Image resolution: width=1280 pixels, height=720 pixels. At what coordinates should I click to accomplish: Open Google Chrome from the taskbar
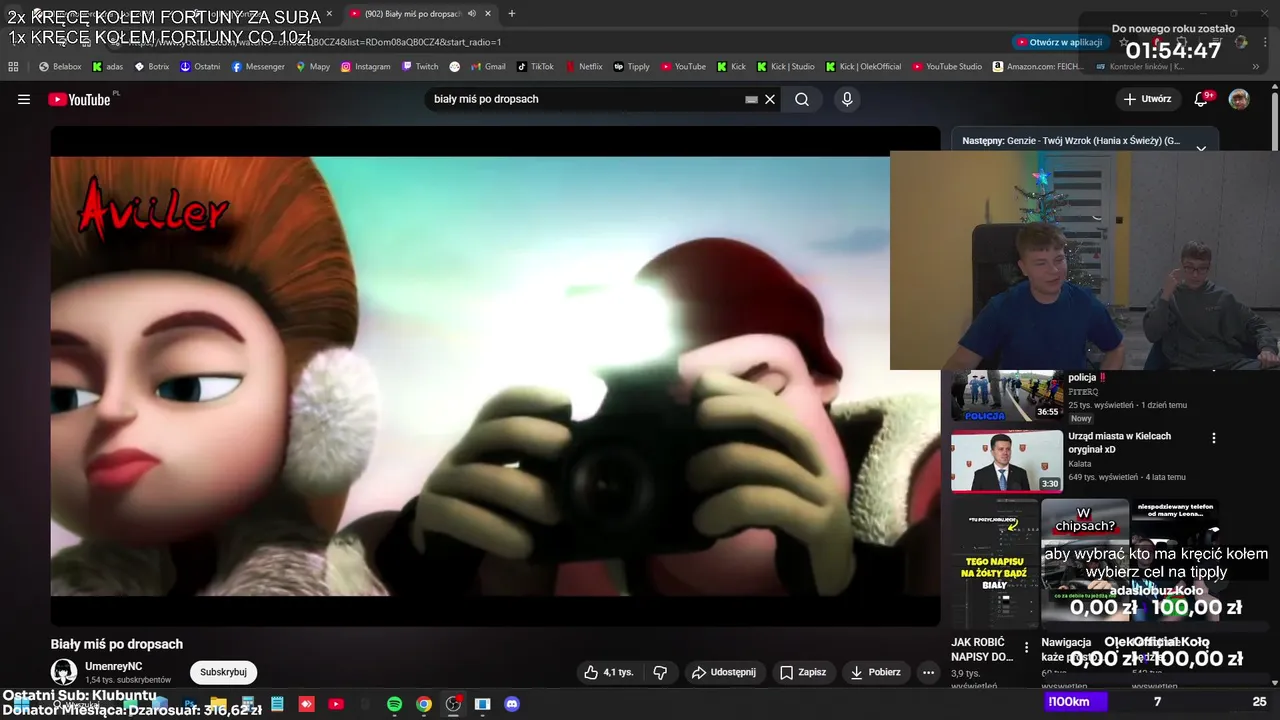[424, 704]
